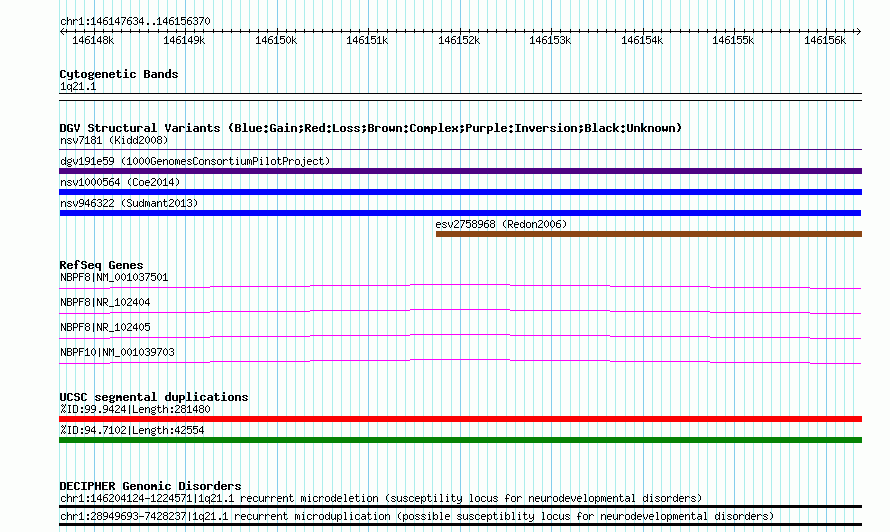Click the red segmental duplication bar

coord(460,419)
